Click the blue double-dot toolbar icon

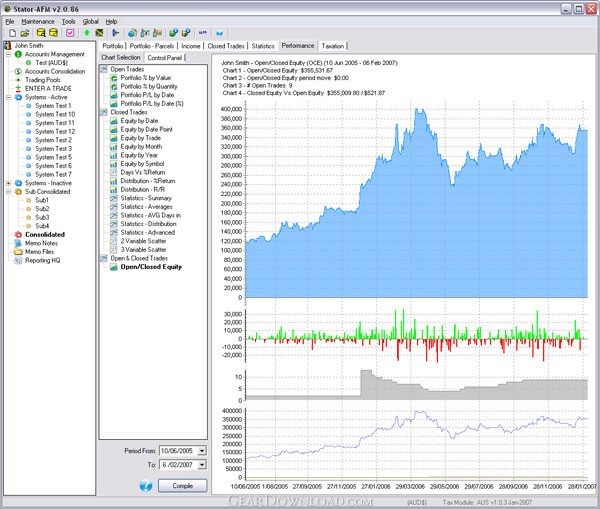(x=219, y=33)
